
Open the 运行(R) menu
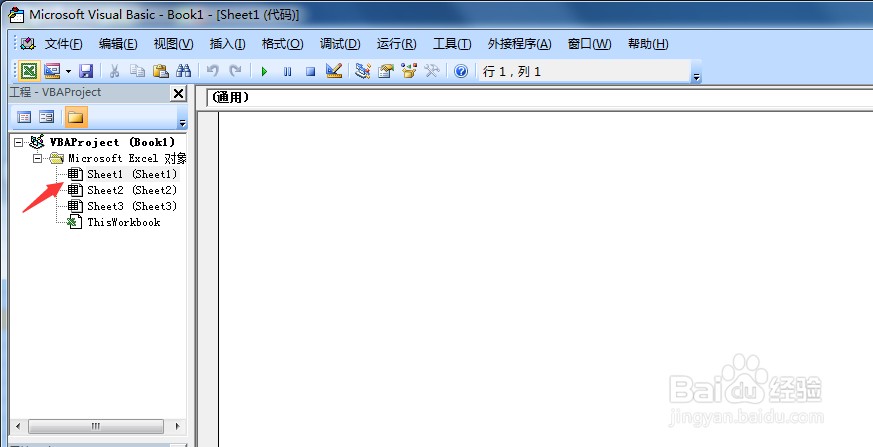[396, 44]
